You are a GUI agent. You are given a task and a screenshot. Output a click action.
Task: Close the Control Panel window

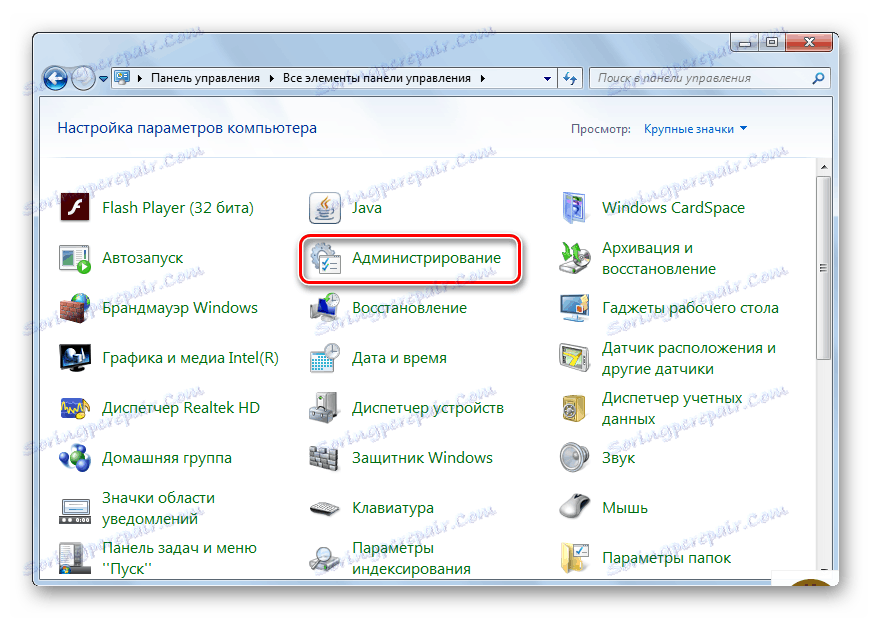[809, 42]
